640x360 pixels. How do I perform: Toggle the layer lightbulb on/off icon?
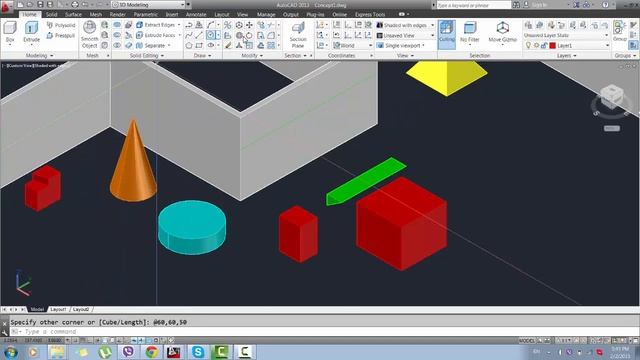[x=528, y=45]
